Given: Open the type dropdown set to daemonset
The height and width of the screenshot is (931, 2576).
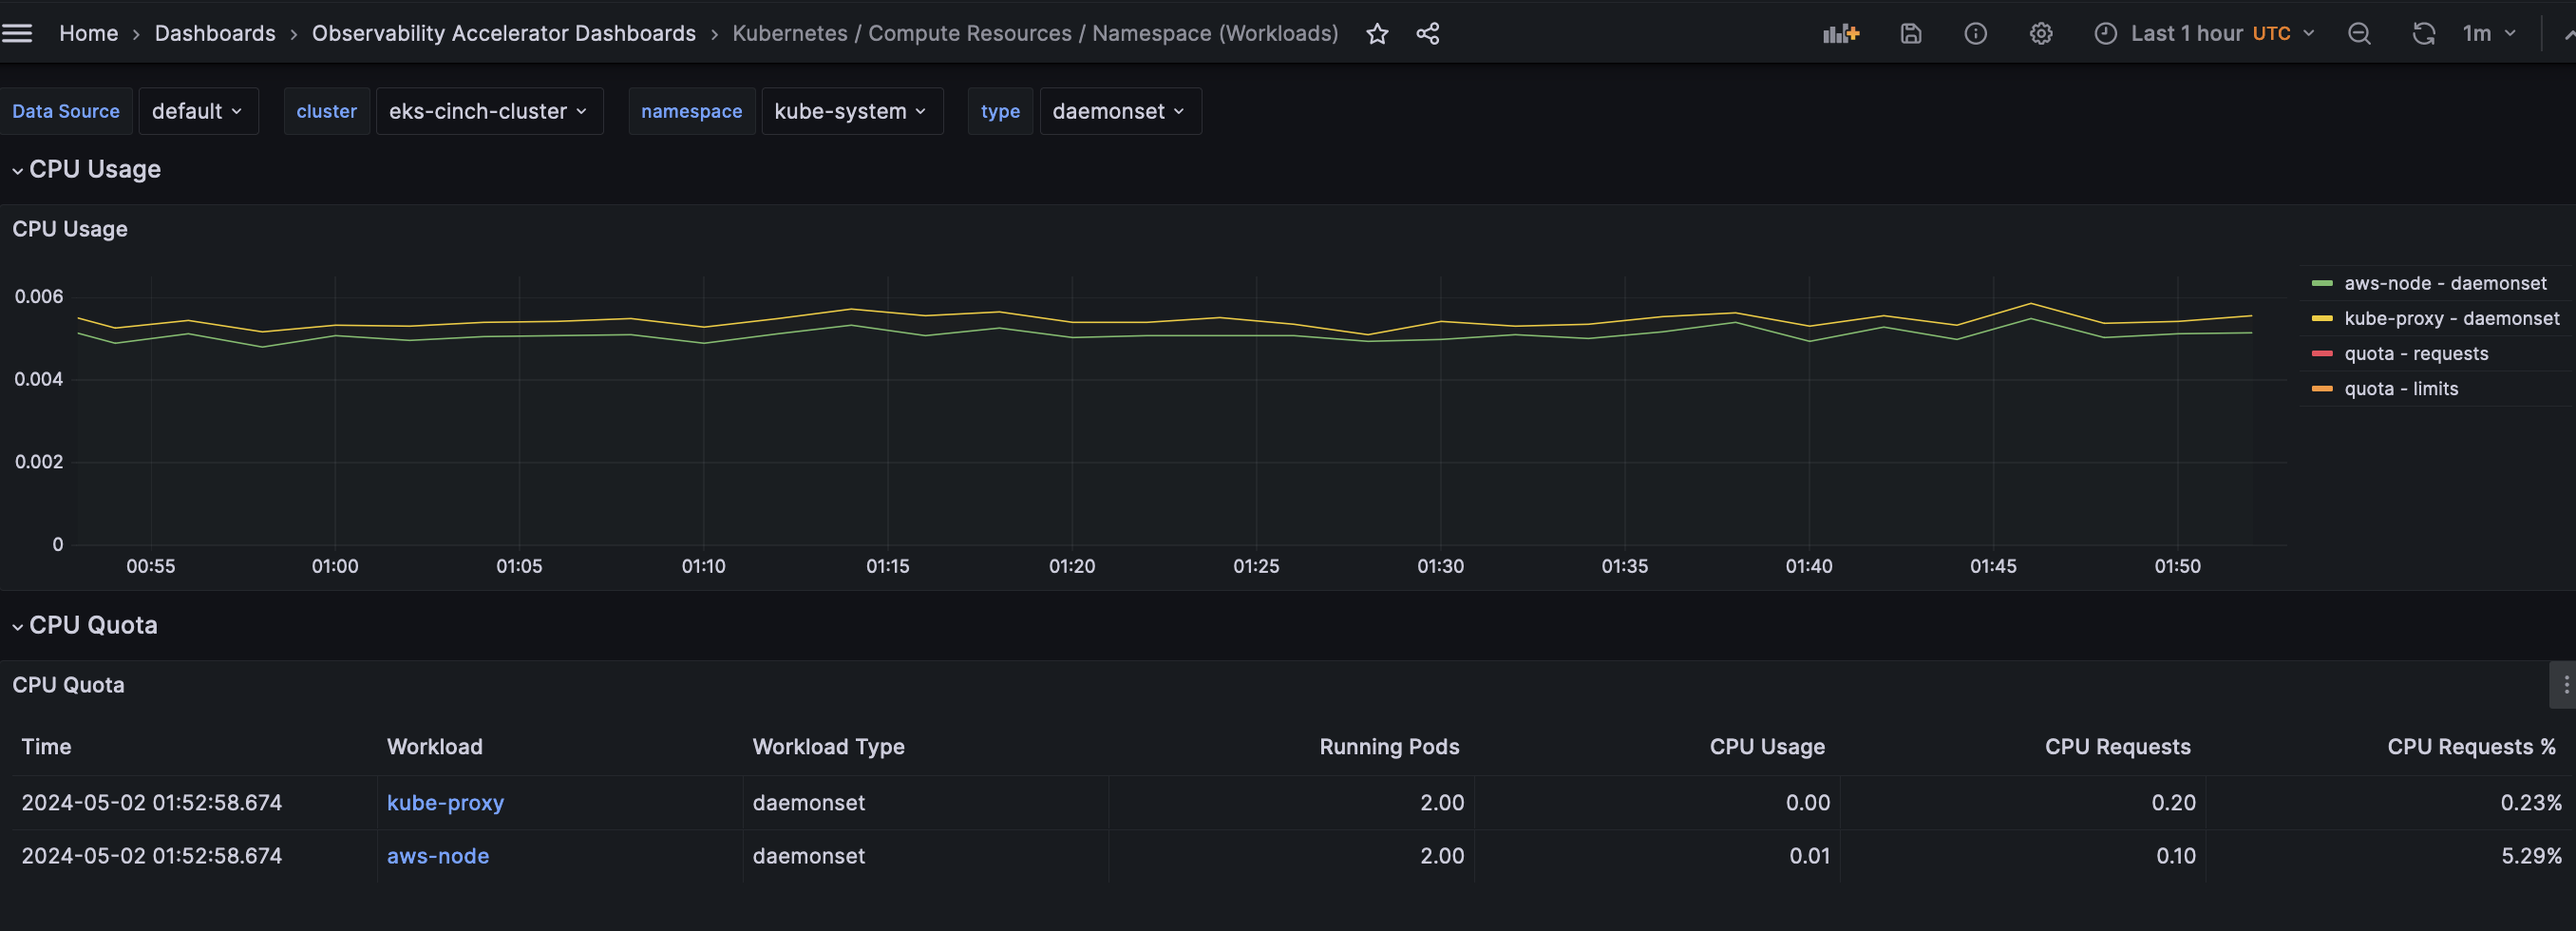Looking at the screenshot, I should click(x=1119, y=111).
